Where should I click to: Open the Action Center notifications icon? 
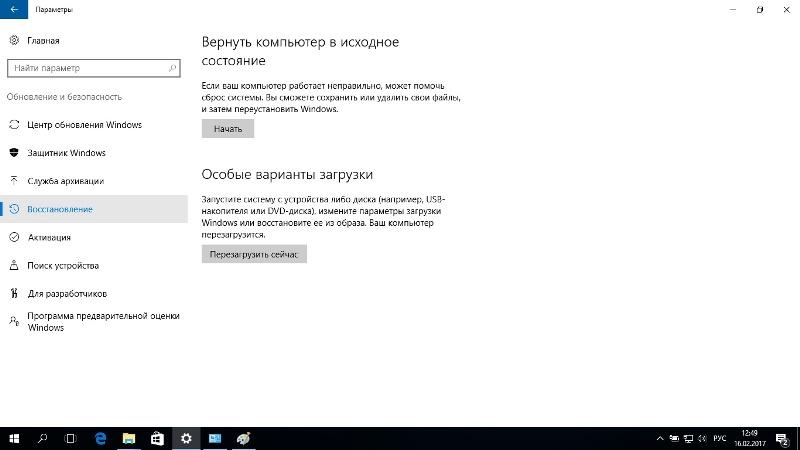tap(782, 438)
